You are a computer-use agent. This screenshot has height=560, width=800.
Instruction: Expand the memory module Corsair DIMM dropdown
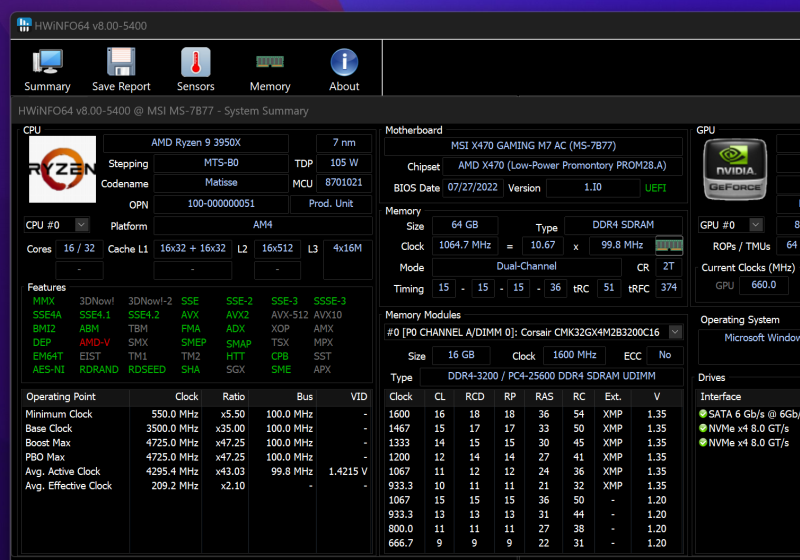tap(675, 332)
